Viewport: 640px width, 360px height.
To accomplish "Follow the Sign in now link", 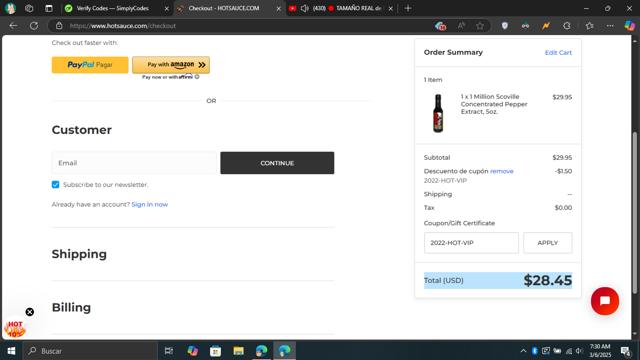I will tap(150, 204).
